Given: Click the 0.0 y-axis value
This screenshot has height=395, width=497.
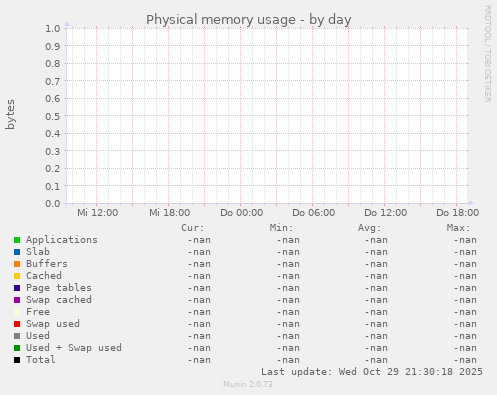Looking at the screenshot, I should 53,203.
